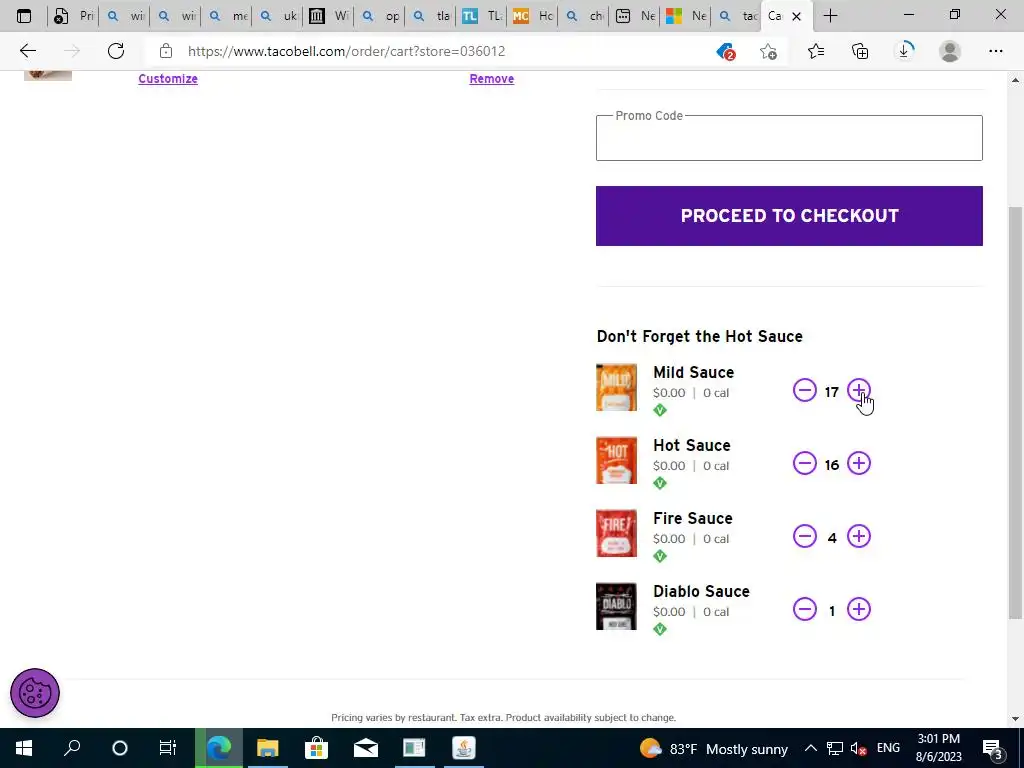Open Settings and more ellipsis menu
Viewport: 1024px width, 768px height.
995,51
